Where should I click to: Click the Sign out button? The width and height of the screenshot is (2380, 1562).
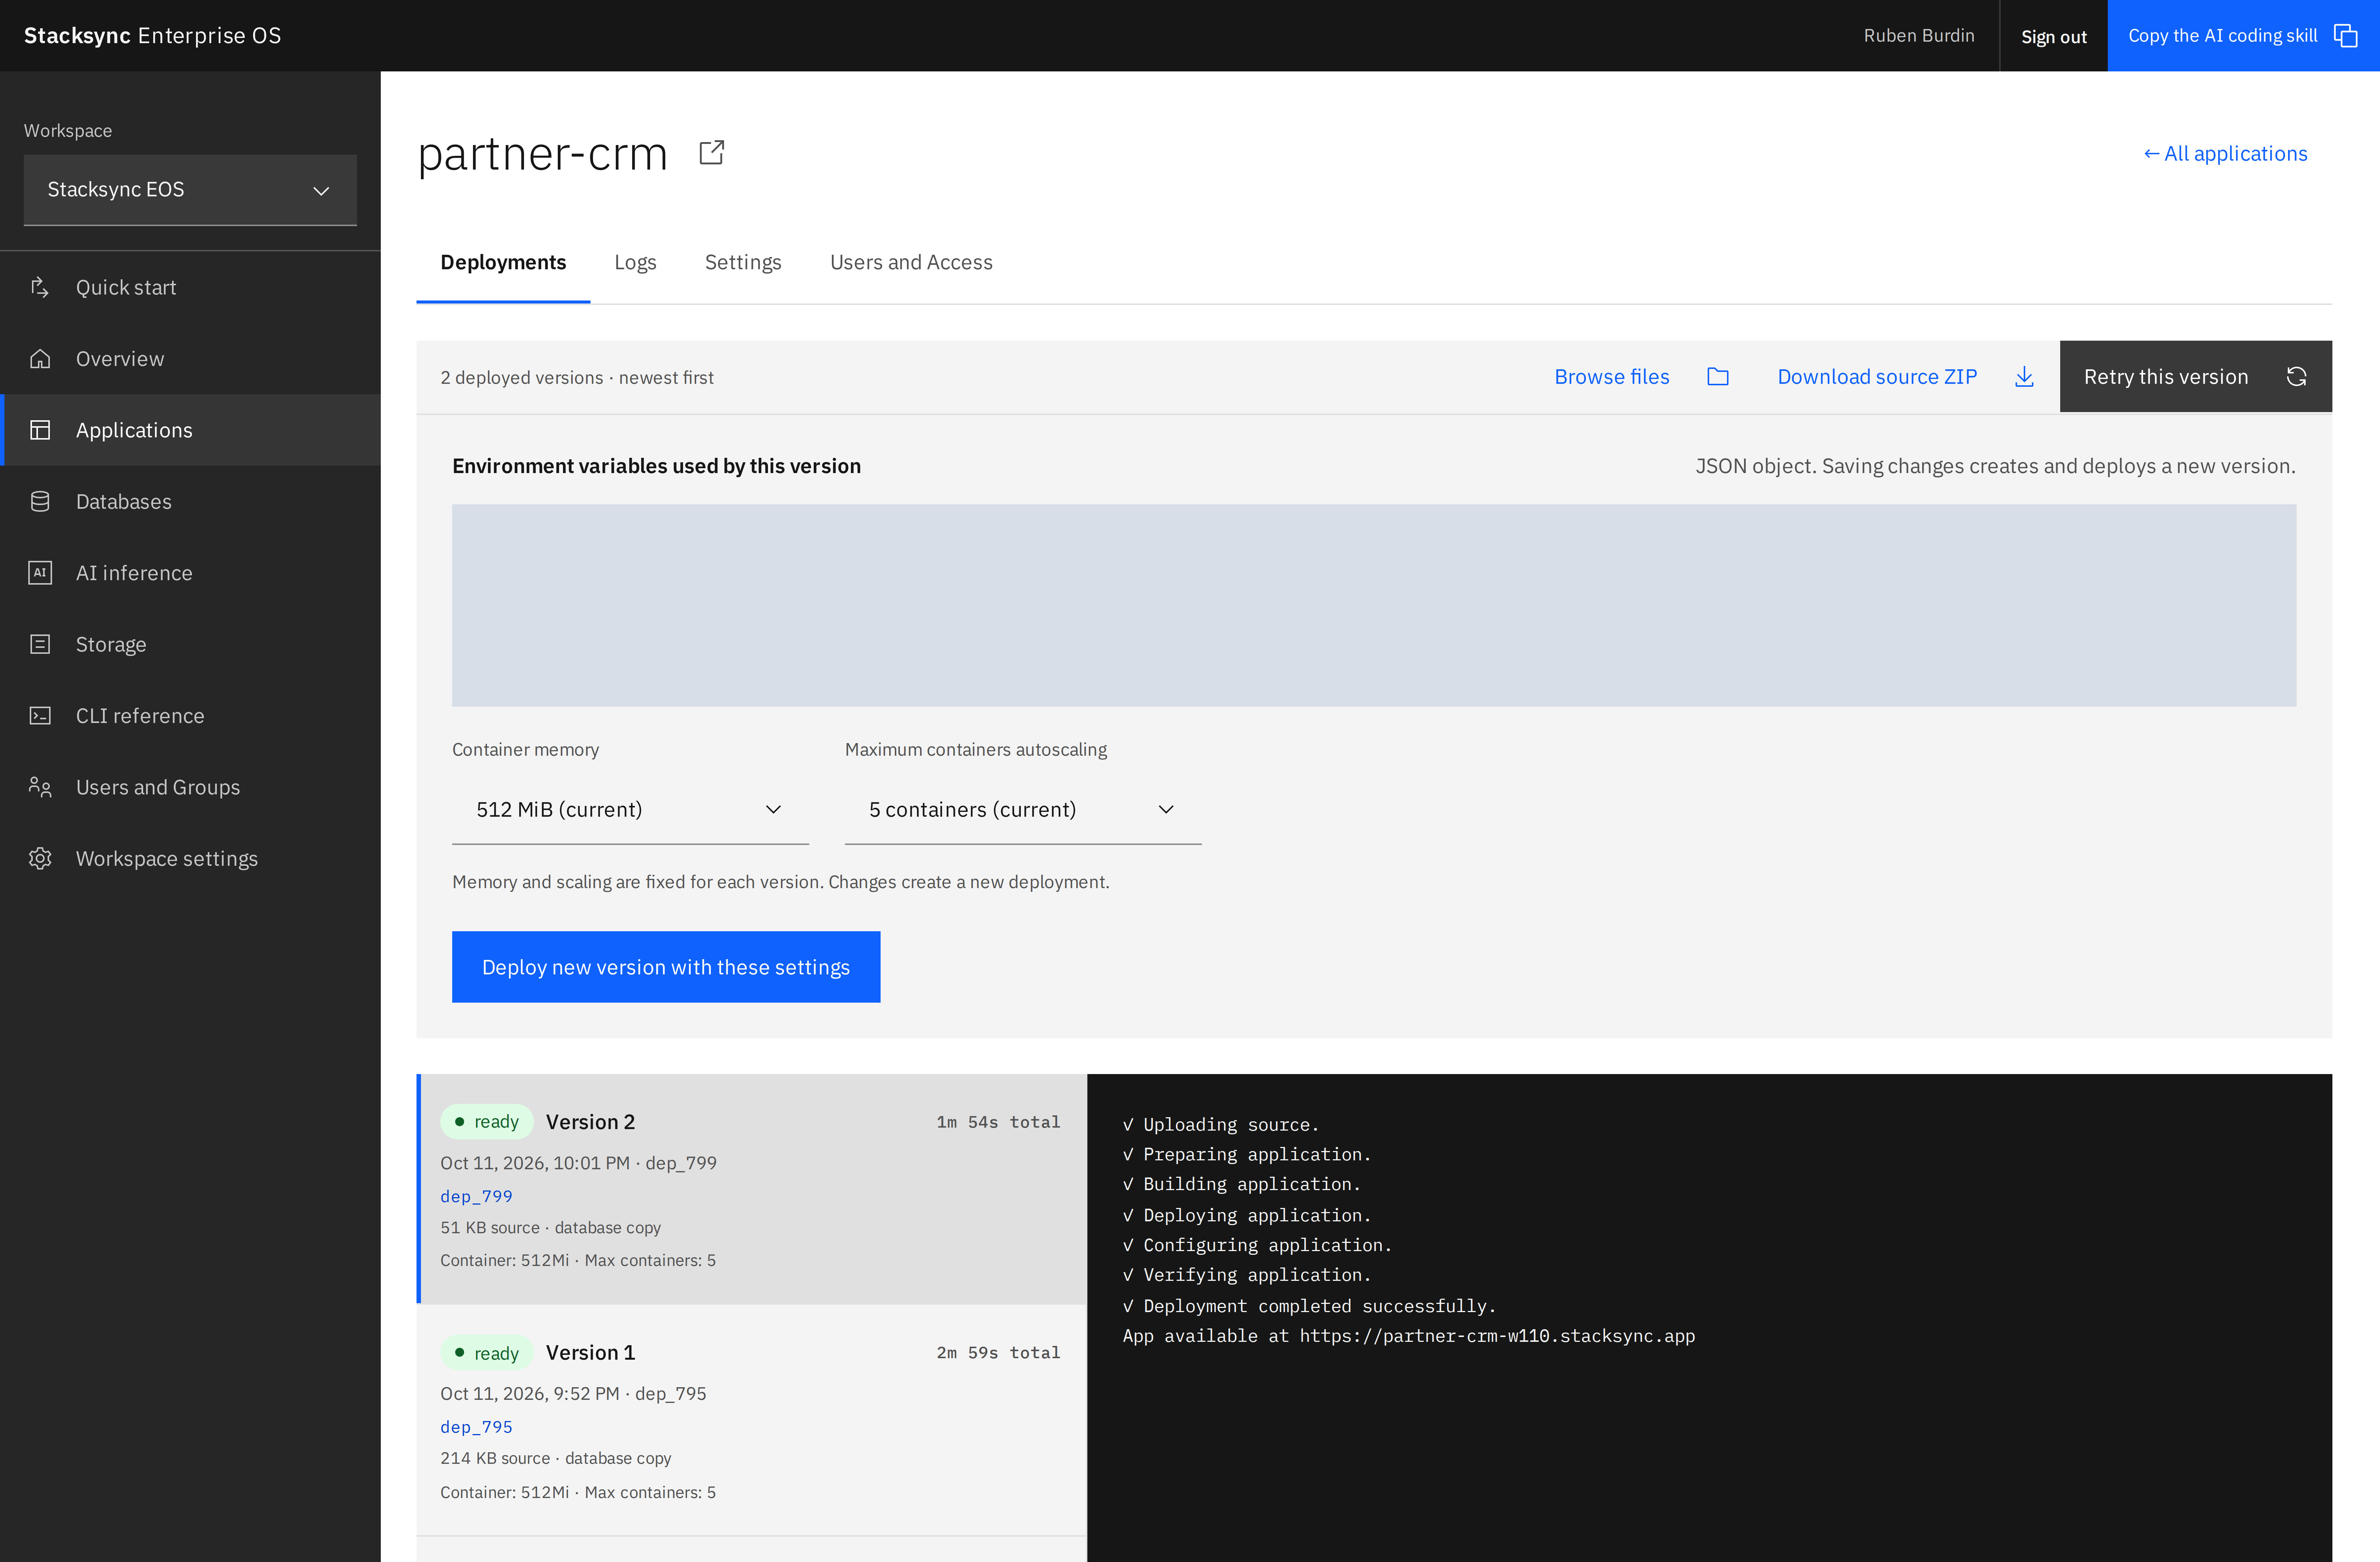tap(2053, 36)
